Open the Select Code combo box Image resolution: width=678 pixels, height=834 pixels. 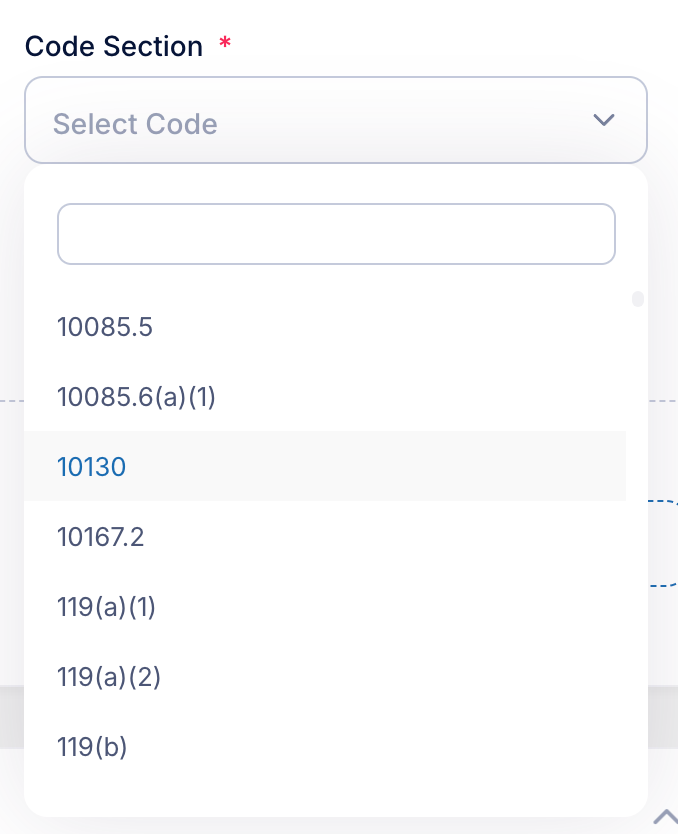click(336, 120)
